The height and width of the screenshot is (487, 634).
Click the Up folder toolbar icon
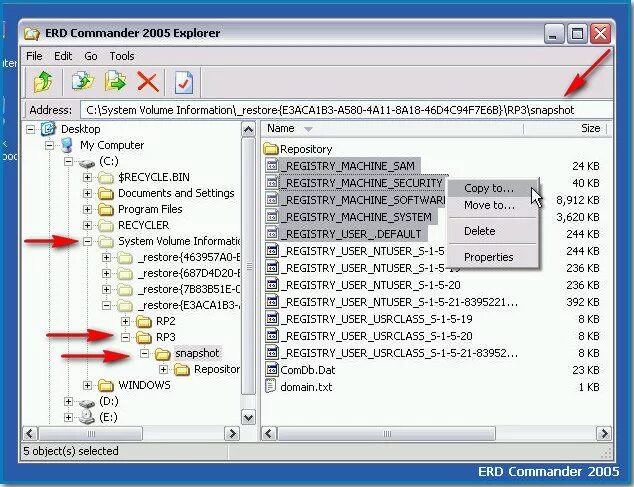click(43, 82)
